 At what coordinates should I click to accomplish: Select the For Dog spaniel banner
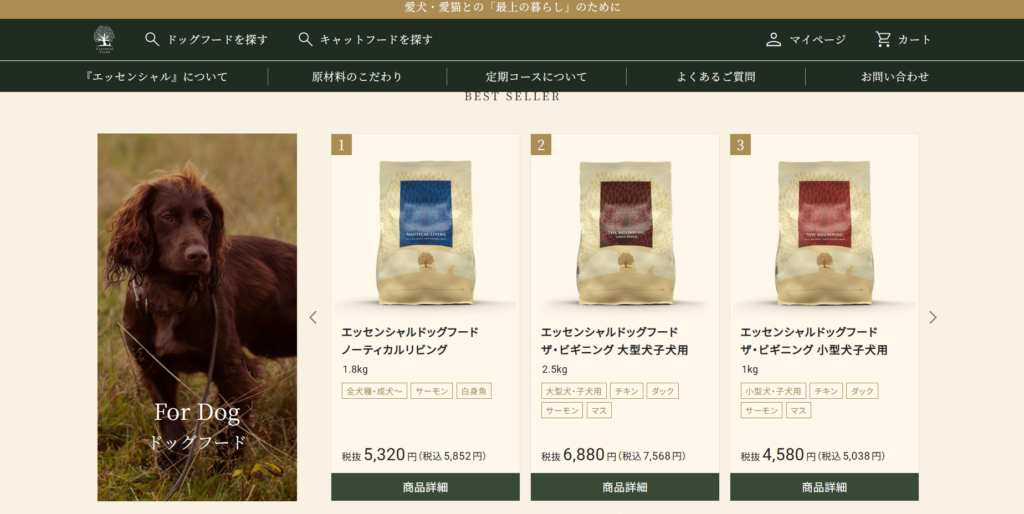[x=197, y=317]
